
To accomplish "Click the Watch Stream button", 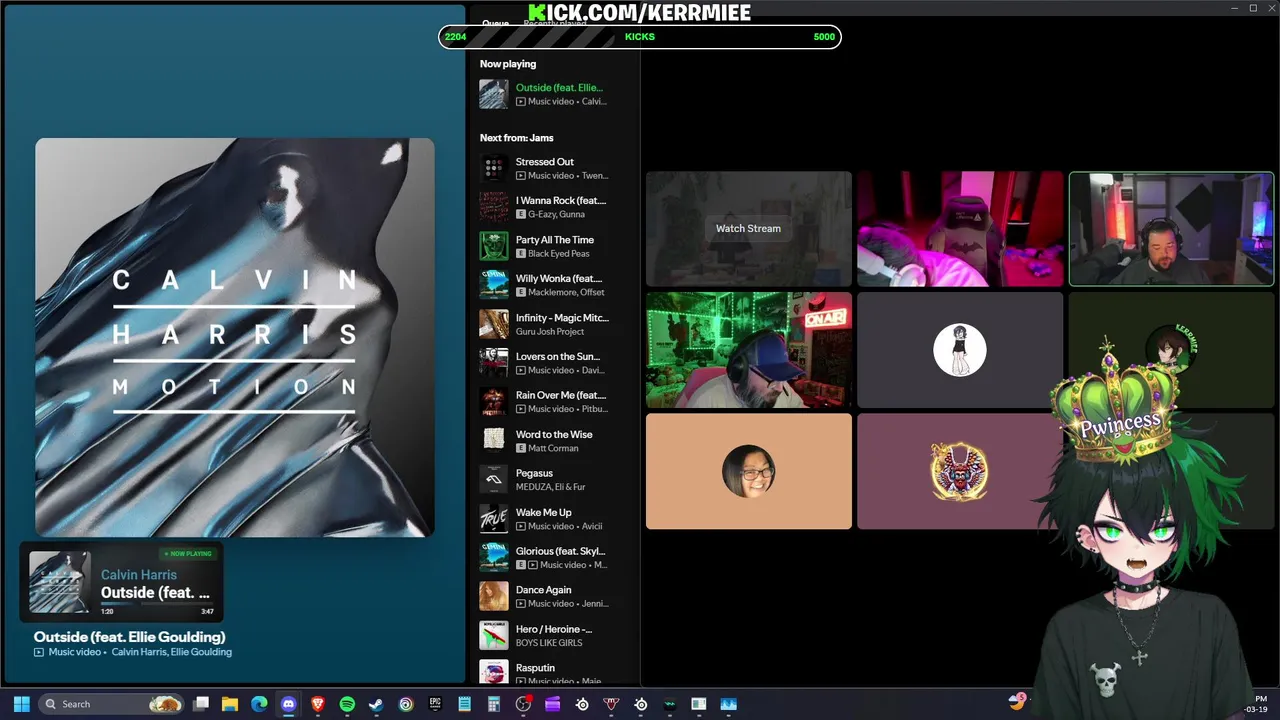I will tap(748, 228).
